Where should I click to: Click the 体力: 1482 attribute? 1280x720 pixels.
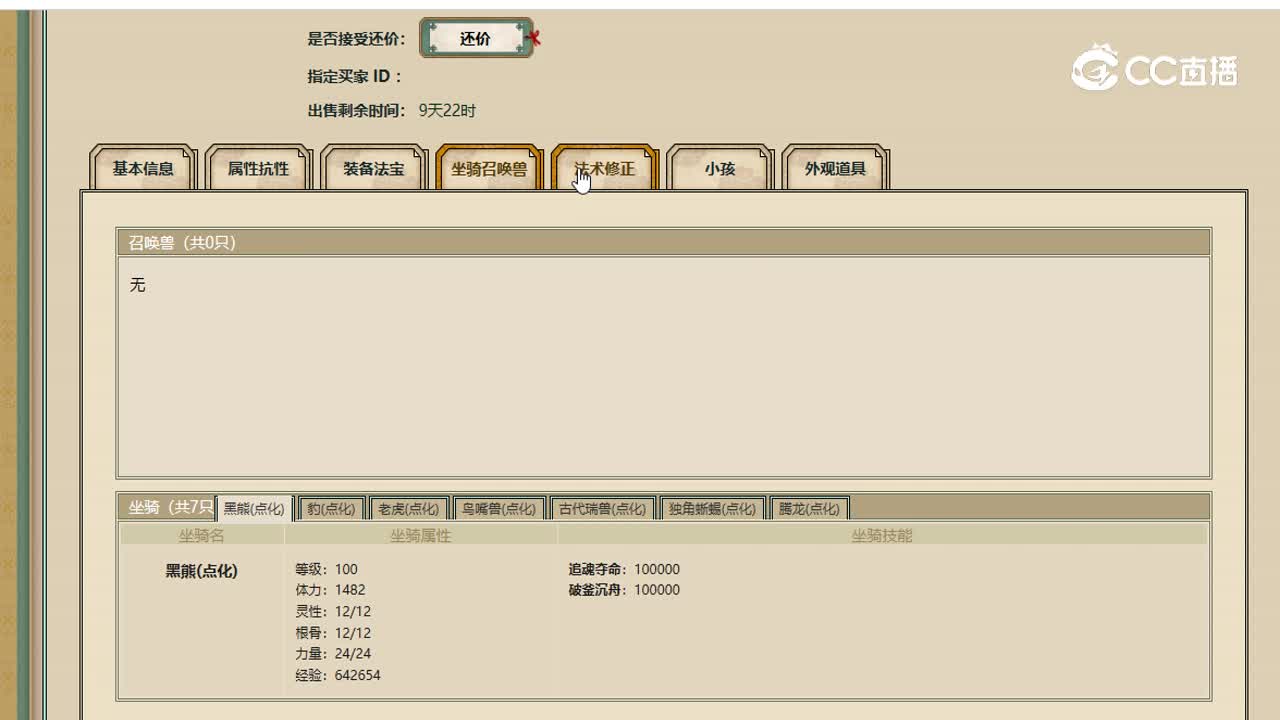click(x=330, y=590)
